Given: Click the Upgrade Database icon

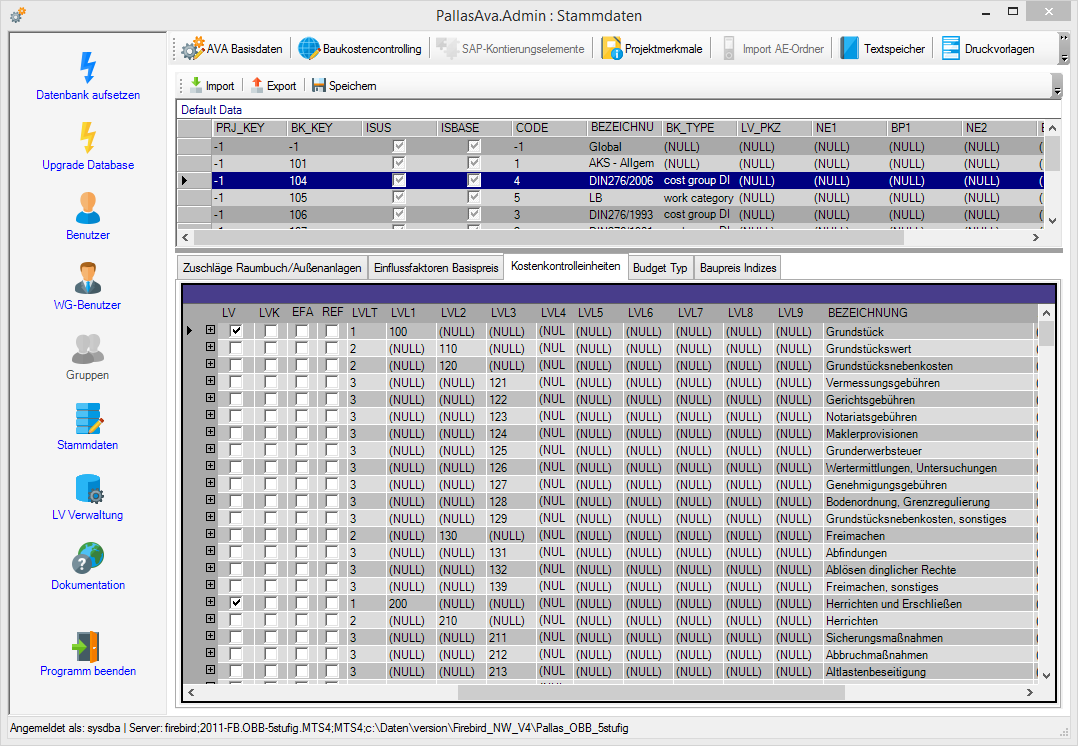Looking at the screenshot, I should [x=87, y=138].
